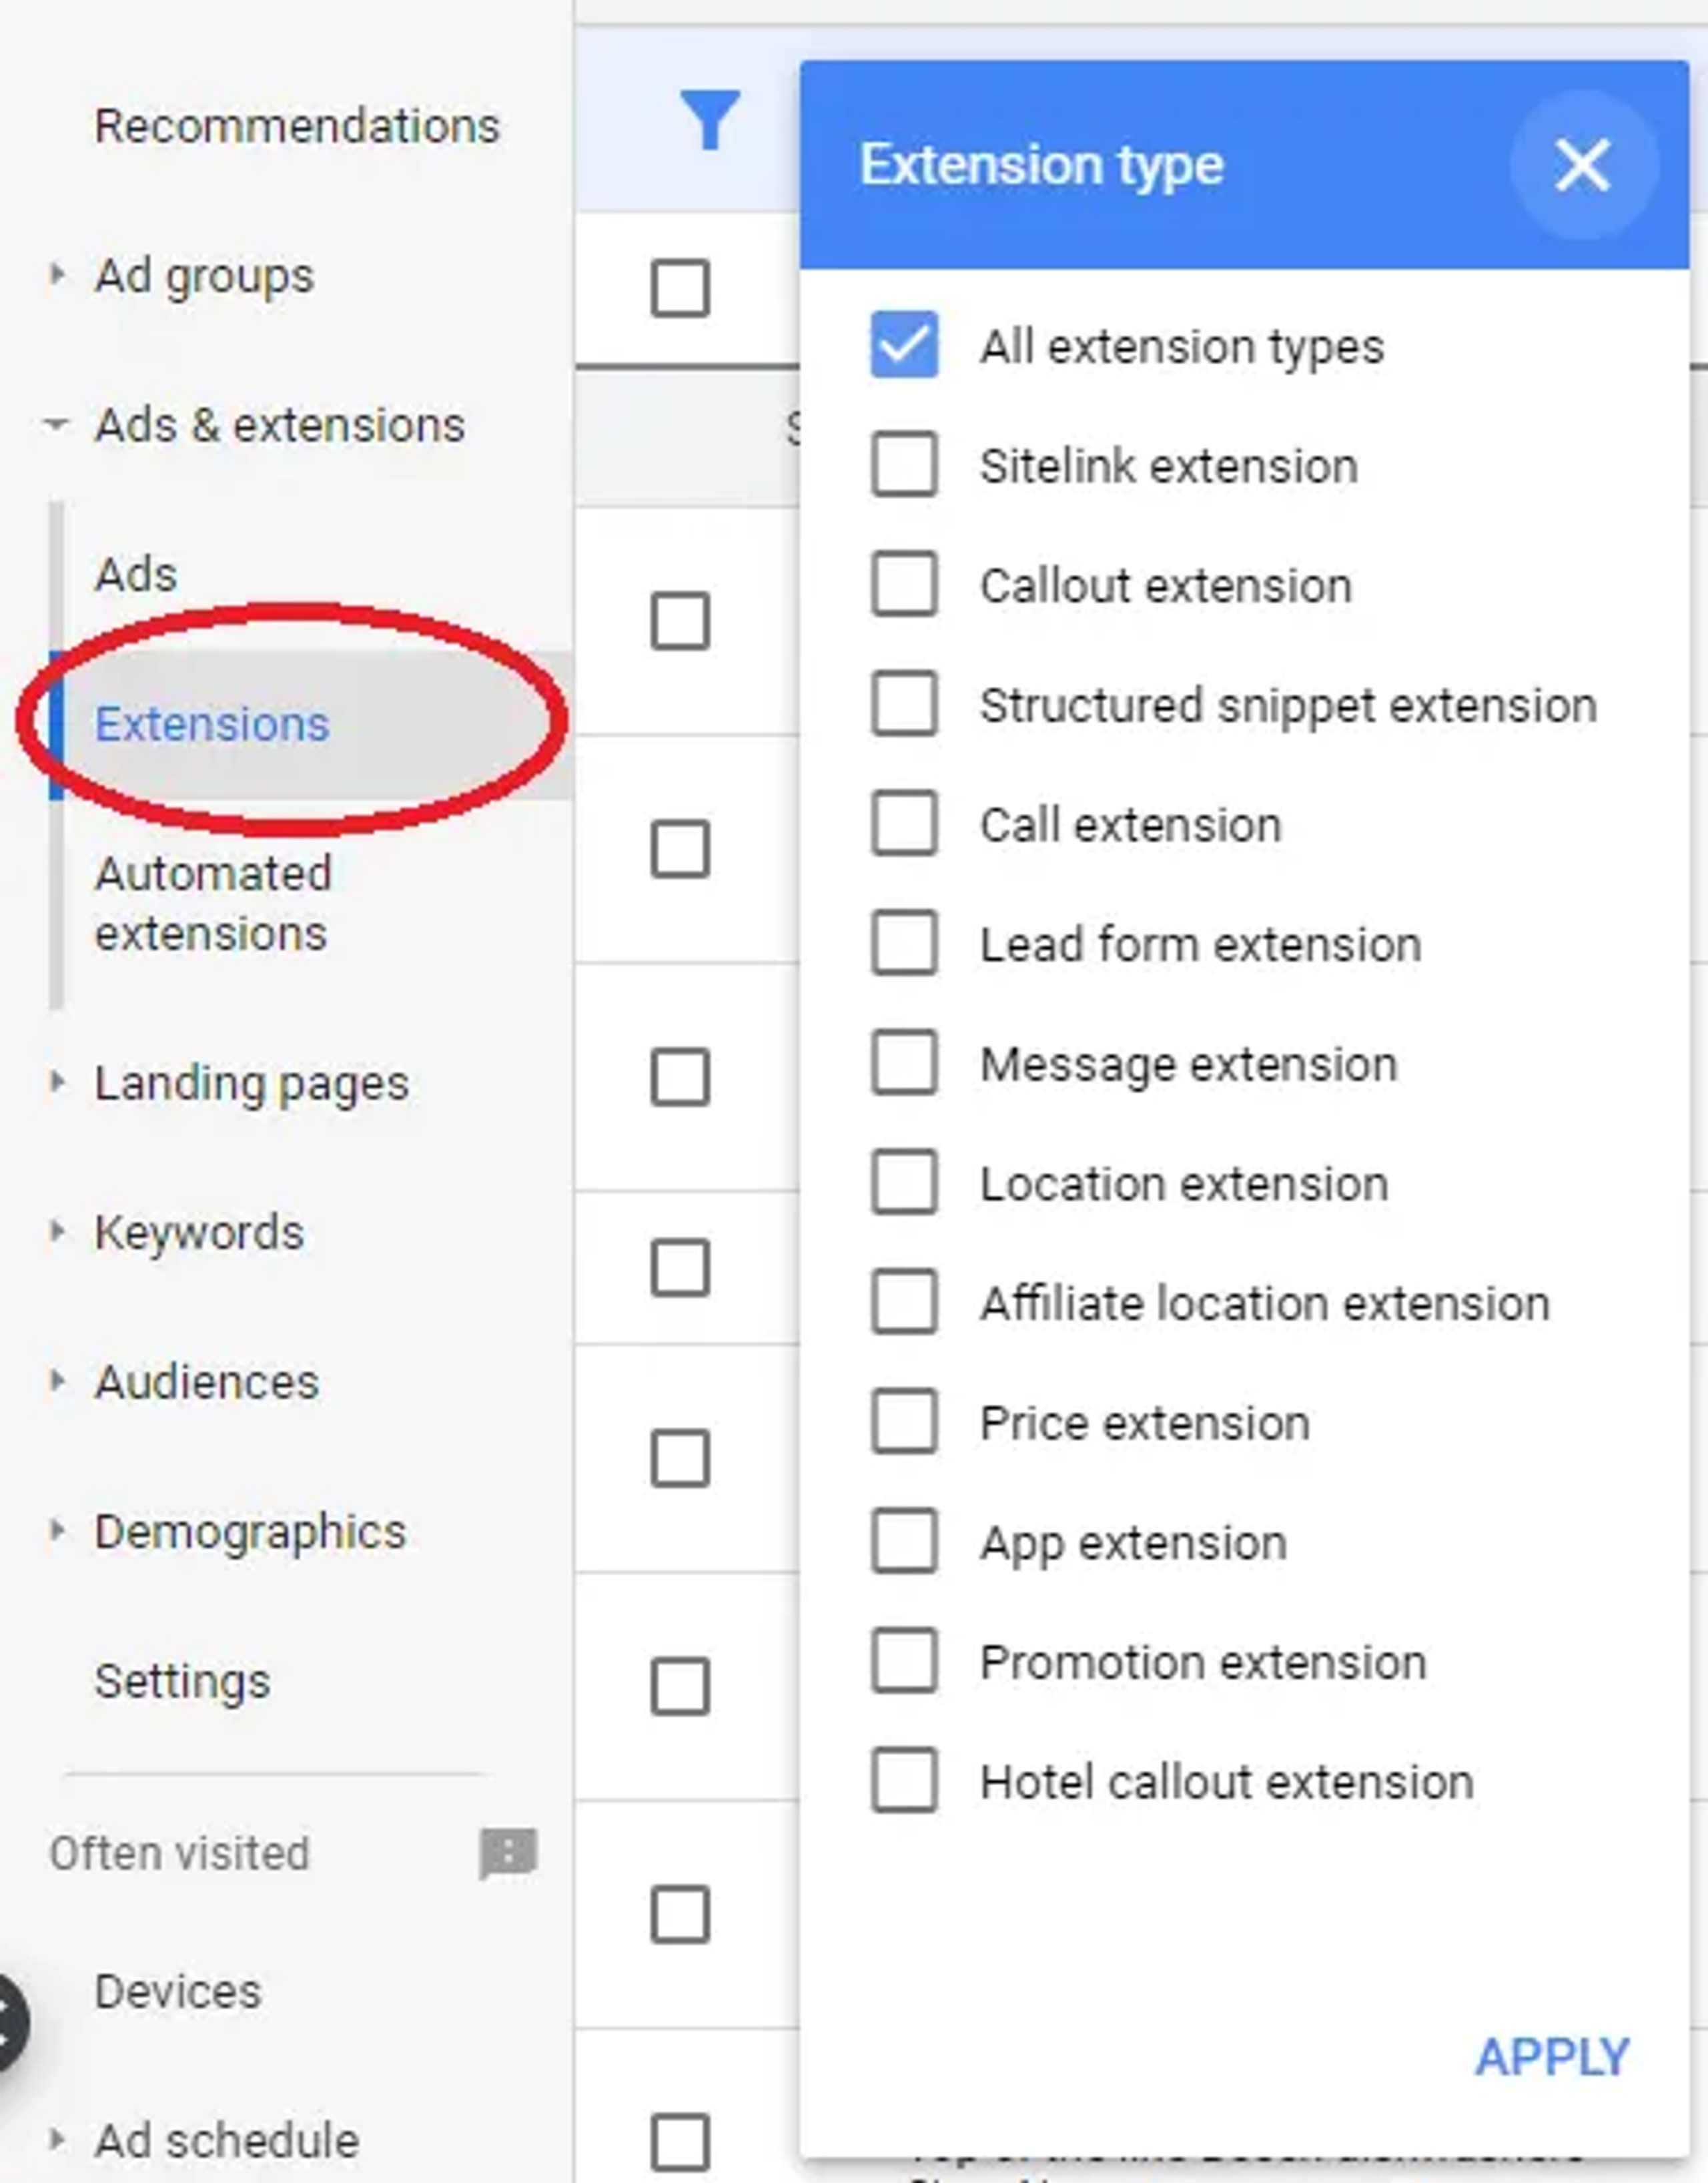Close the Extension type panel
This screenshot has width=1708, height=2183.
click(x=1582, y=165)
